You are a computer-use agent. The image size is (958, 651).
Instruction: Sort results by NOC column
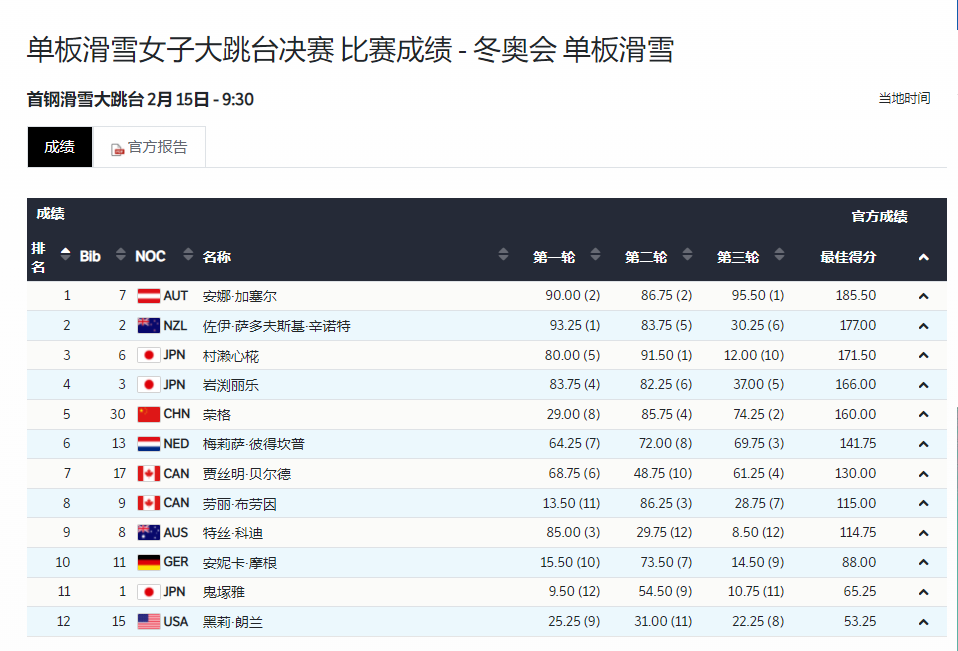tap(181, 256)
